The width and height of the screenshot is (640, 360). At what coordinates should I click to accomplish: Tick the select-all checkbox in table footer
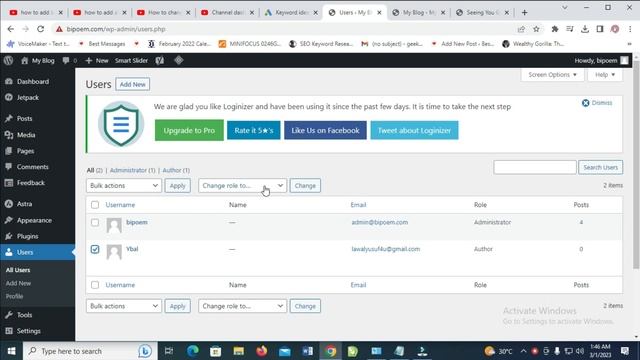pyautogui.click(x=95, y=285)
